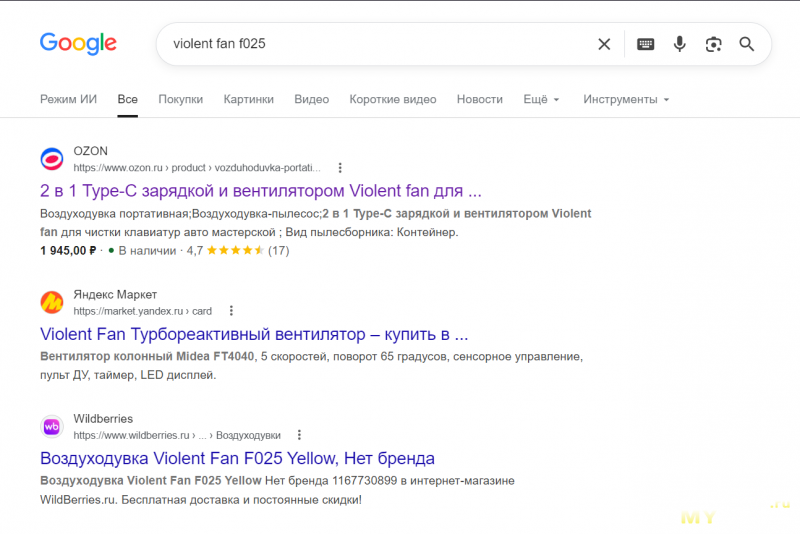
Task: Open 'Violent Fan Турбореактивный вентилятор' link
Action: point(254,334)
